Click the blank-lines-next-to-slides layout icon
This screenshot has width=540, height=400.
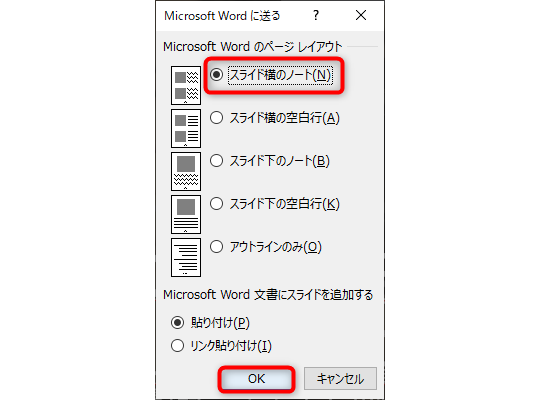[186, 129]
